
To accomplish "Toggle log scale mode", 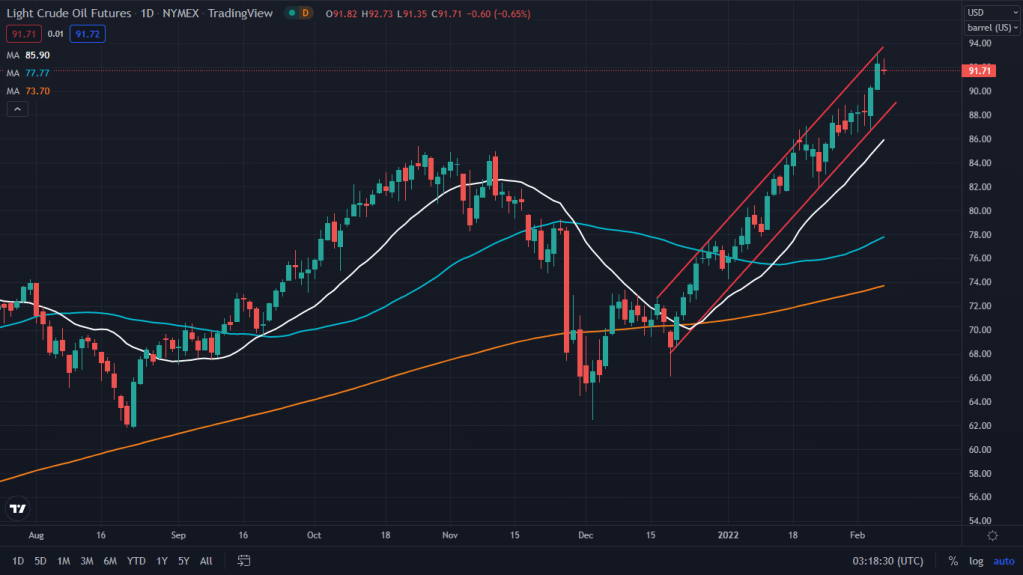I will click(x=975, y=561).
